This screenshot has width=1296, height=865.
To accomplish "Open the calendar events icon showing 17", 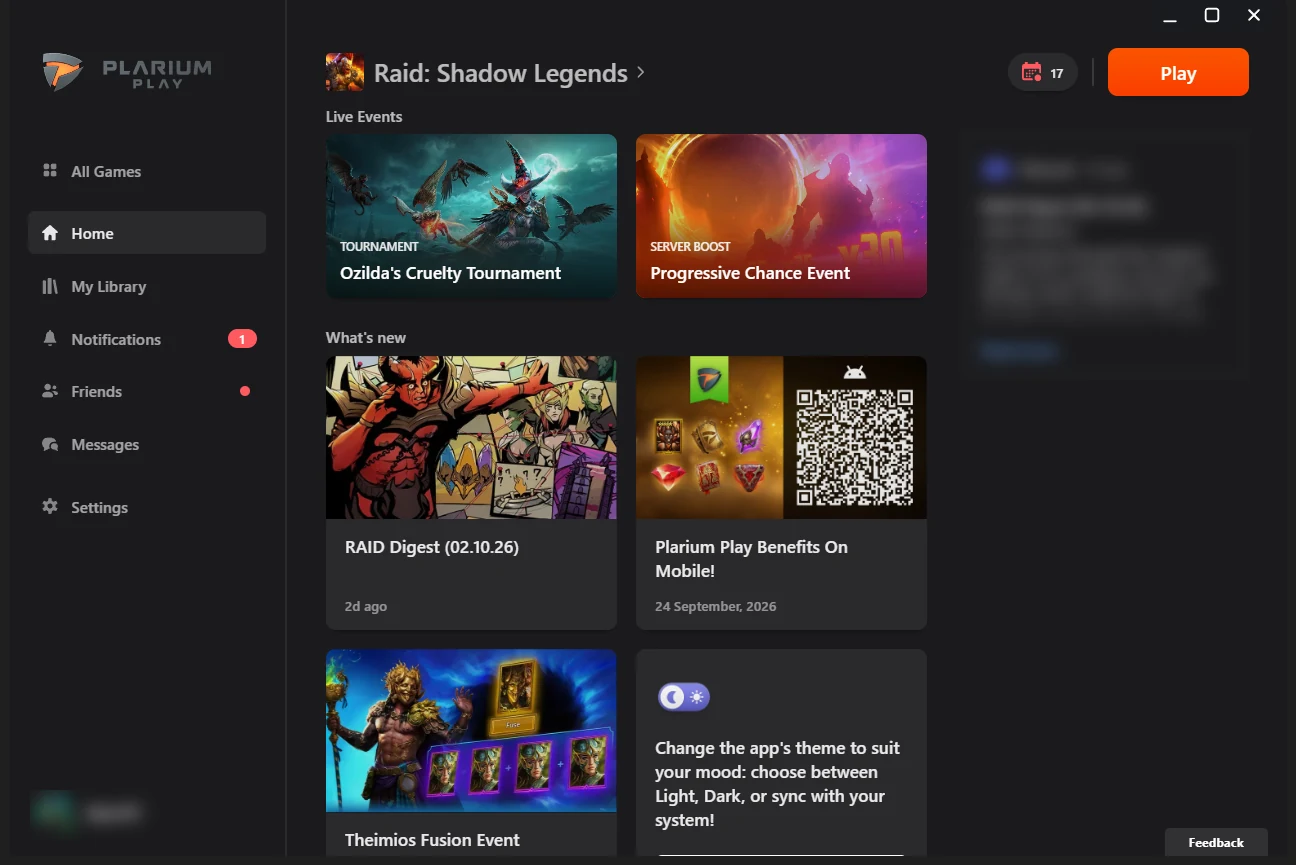I will (x=1042, y=73).
